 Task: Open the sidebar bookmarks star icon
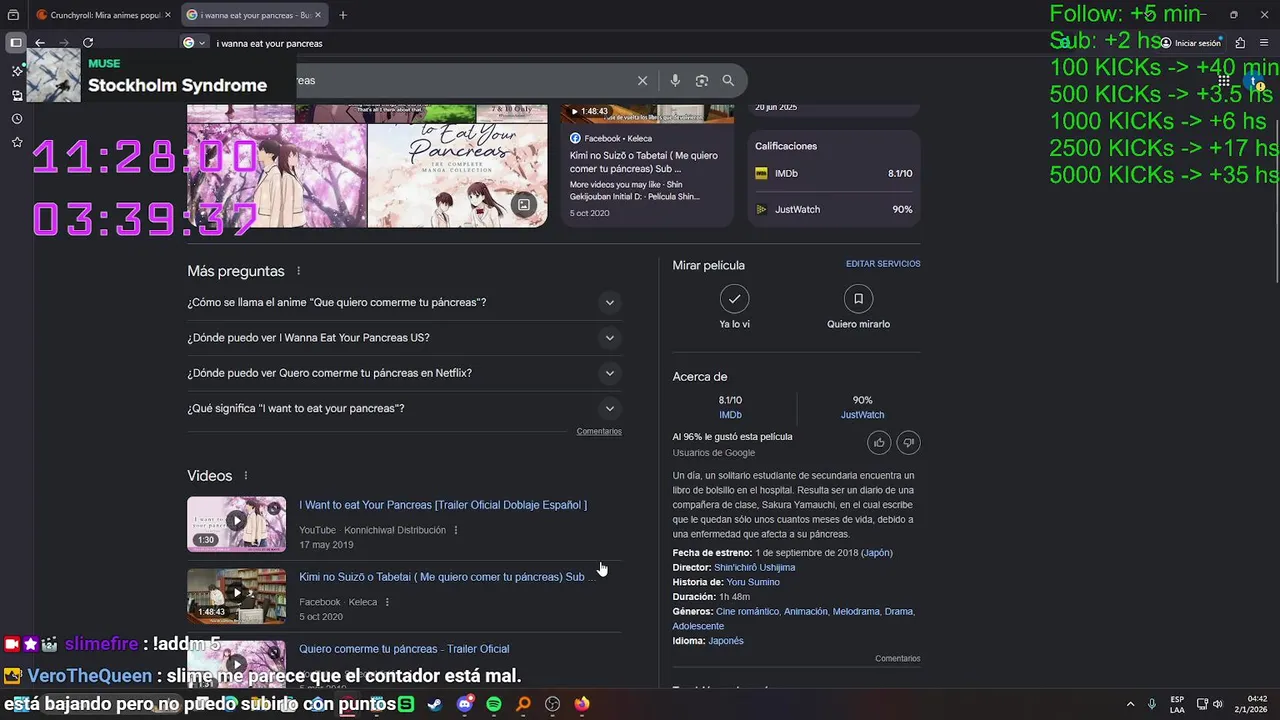pyautogui.click(x=17, y=143)
